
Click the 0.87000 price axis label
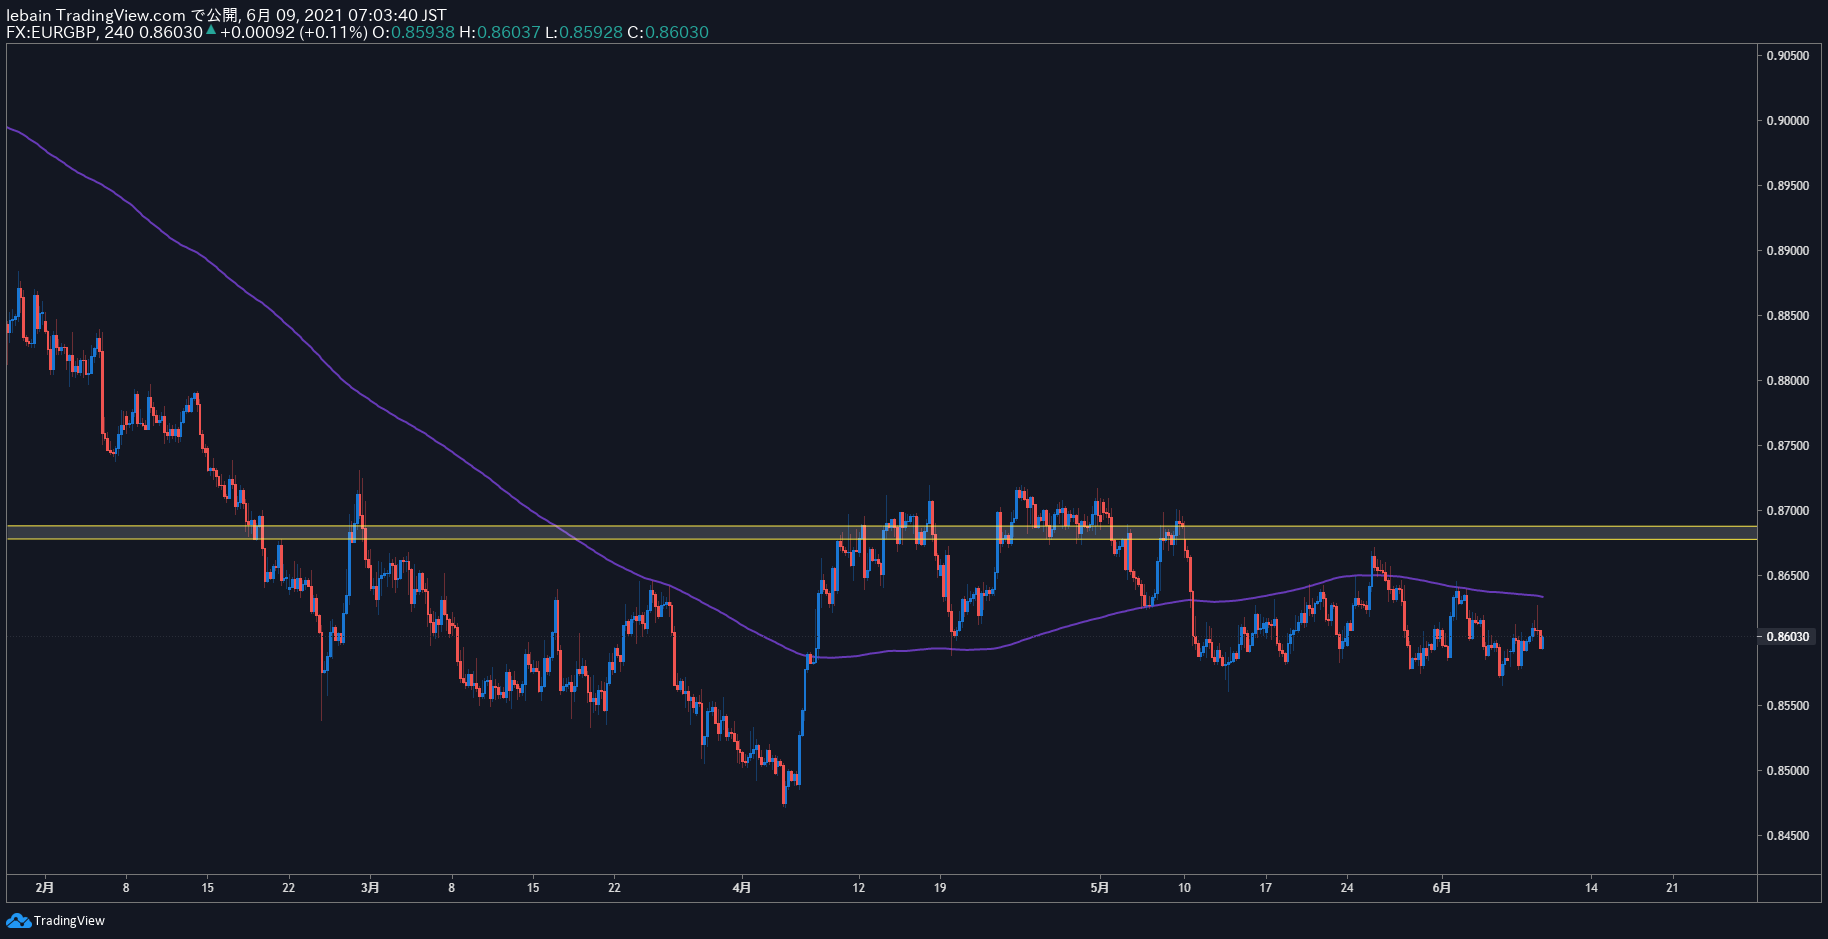pos(1787,511)
